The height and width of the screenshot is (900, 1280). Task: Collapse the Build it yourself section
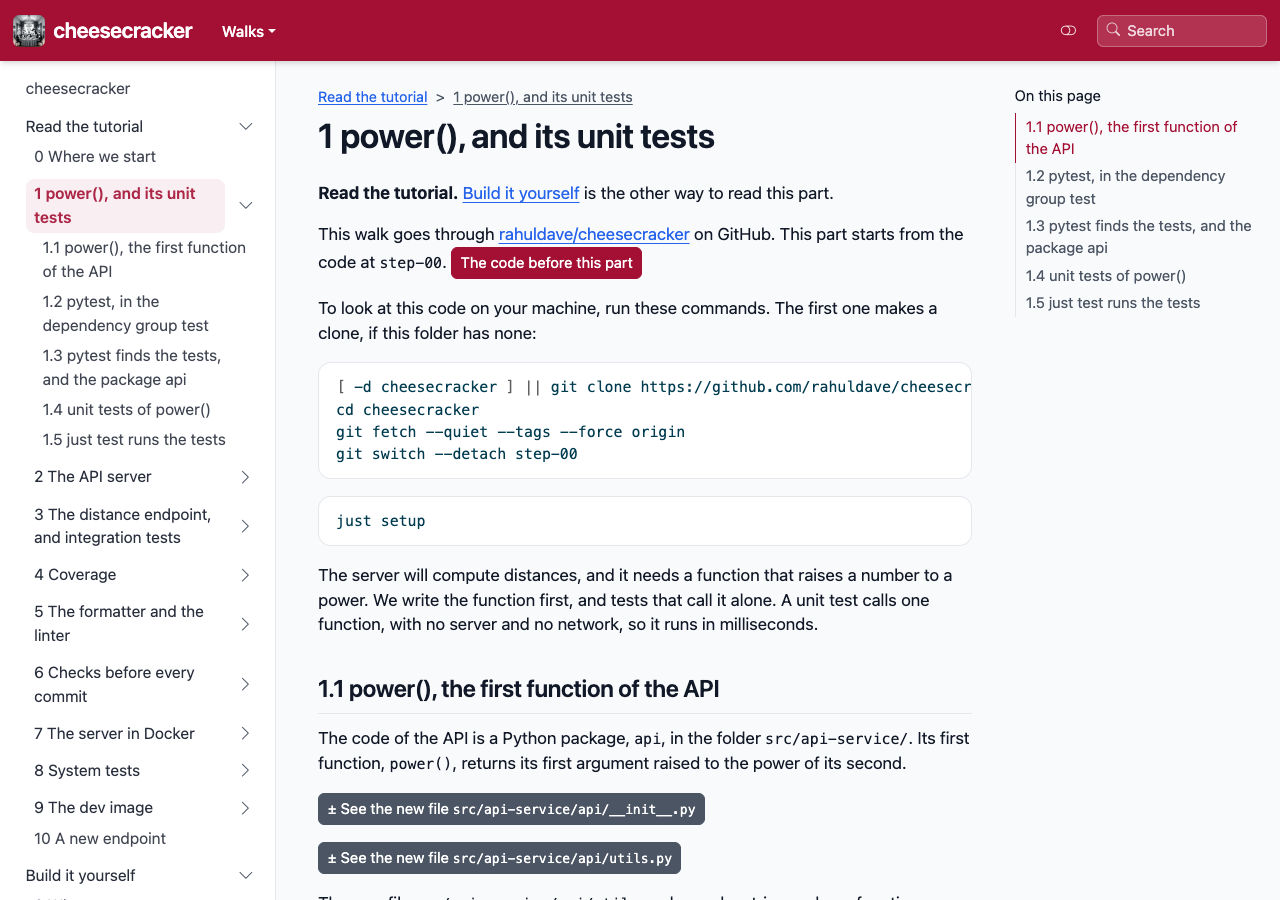(246, 875)
